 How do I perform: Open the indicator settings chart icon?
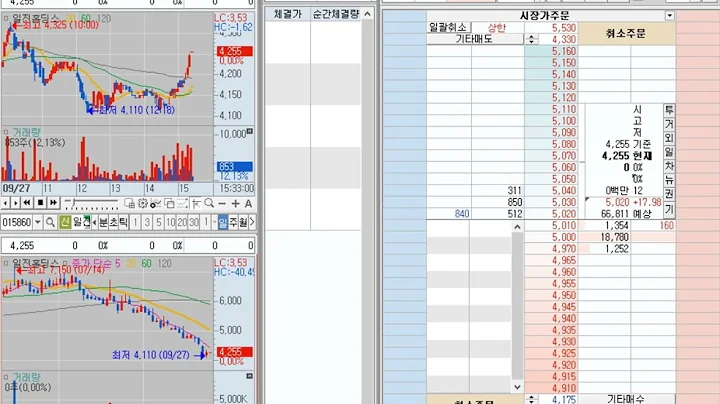click(156, 203)
